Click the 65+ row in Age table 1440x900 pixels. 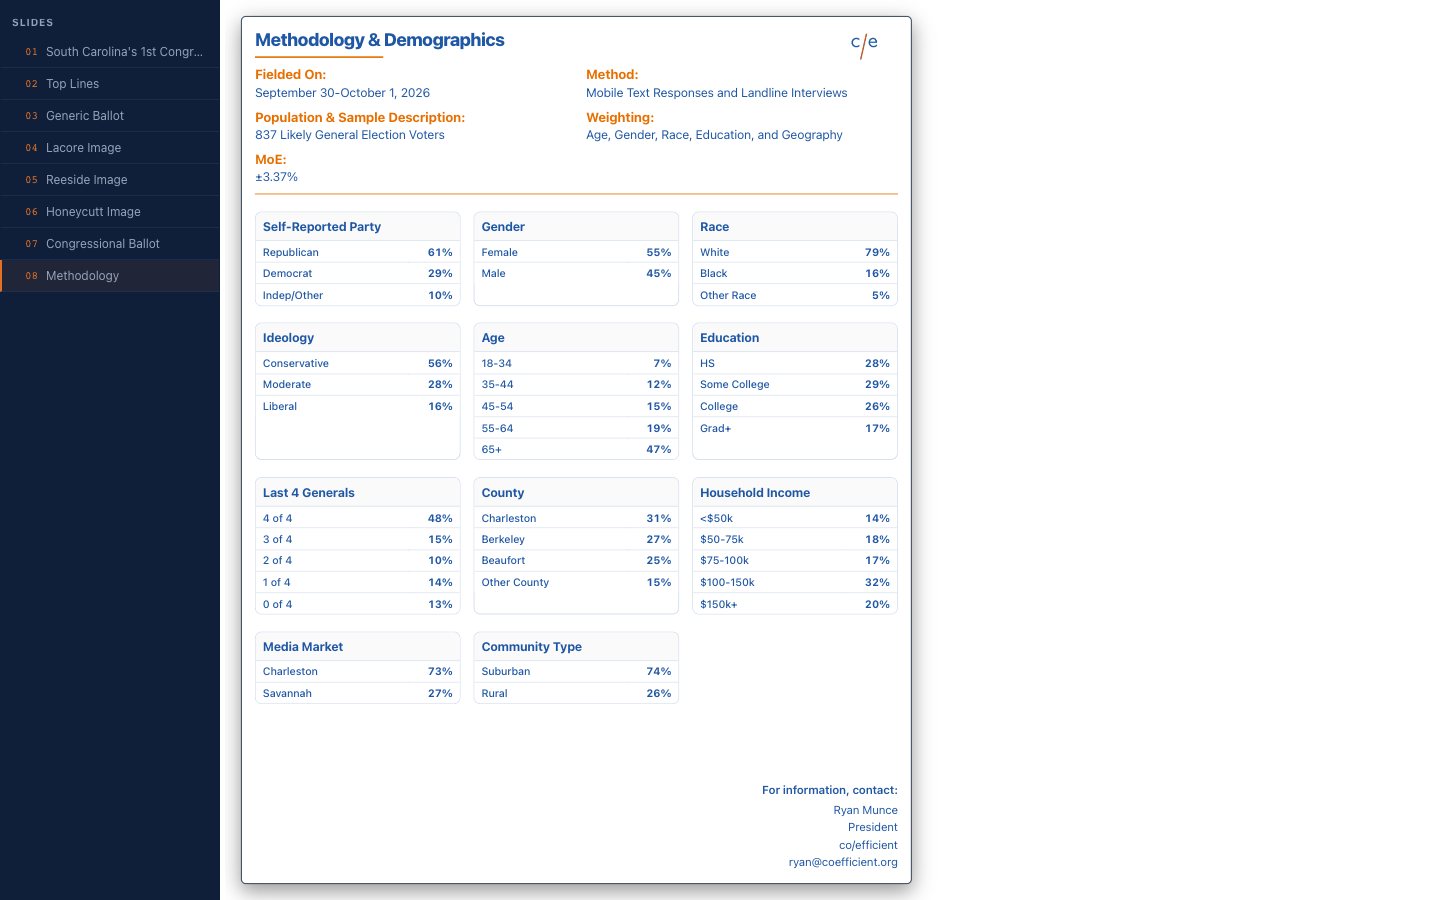coord(576,449)
